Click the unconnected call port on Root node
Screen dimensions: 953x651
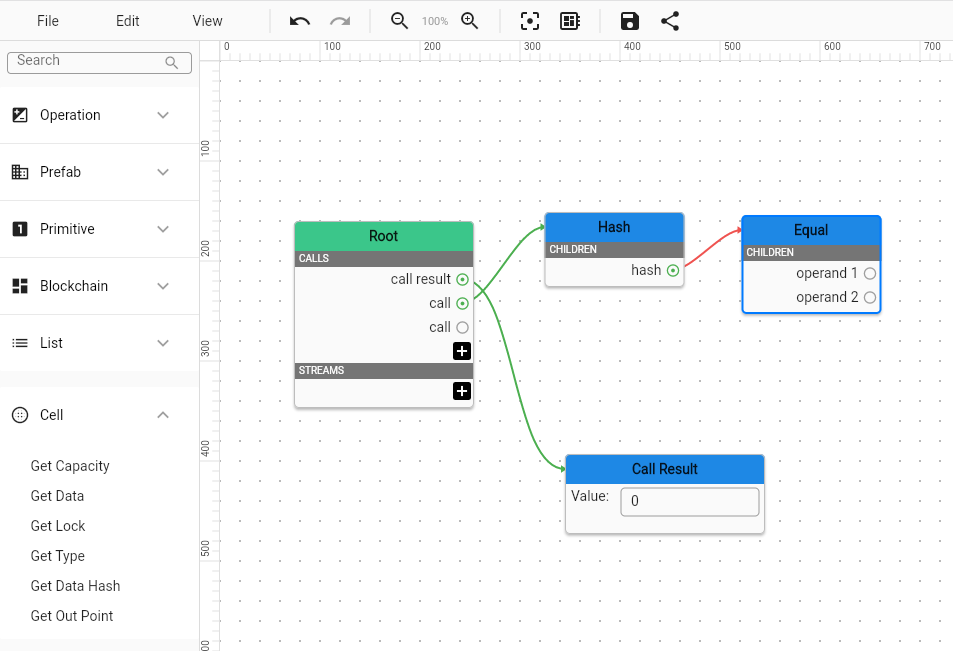462,327
